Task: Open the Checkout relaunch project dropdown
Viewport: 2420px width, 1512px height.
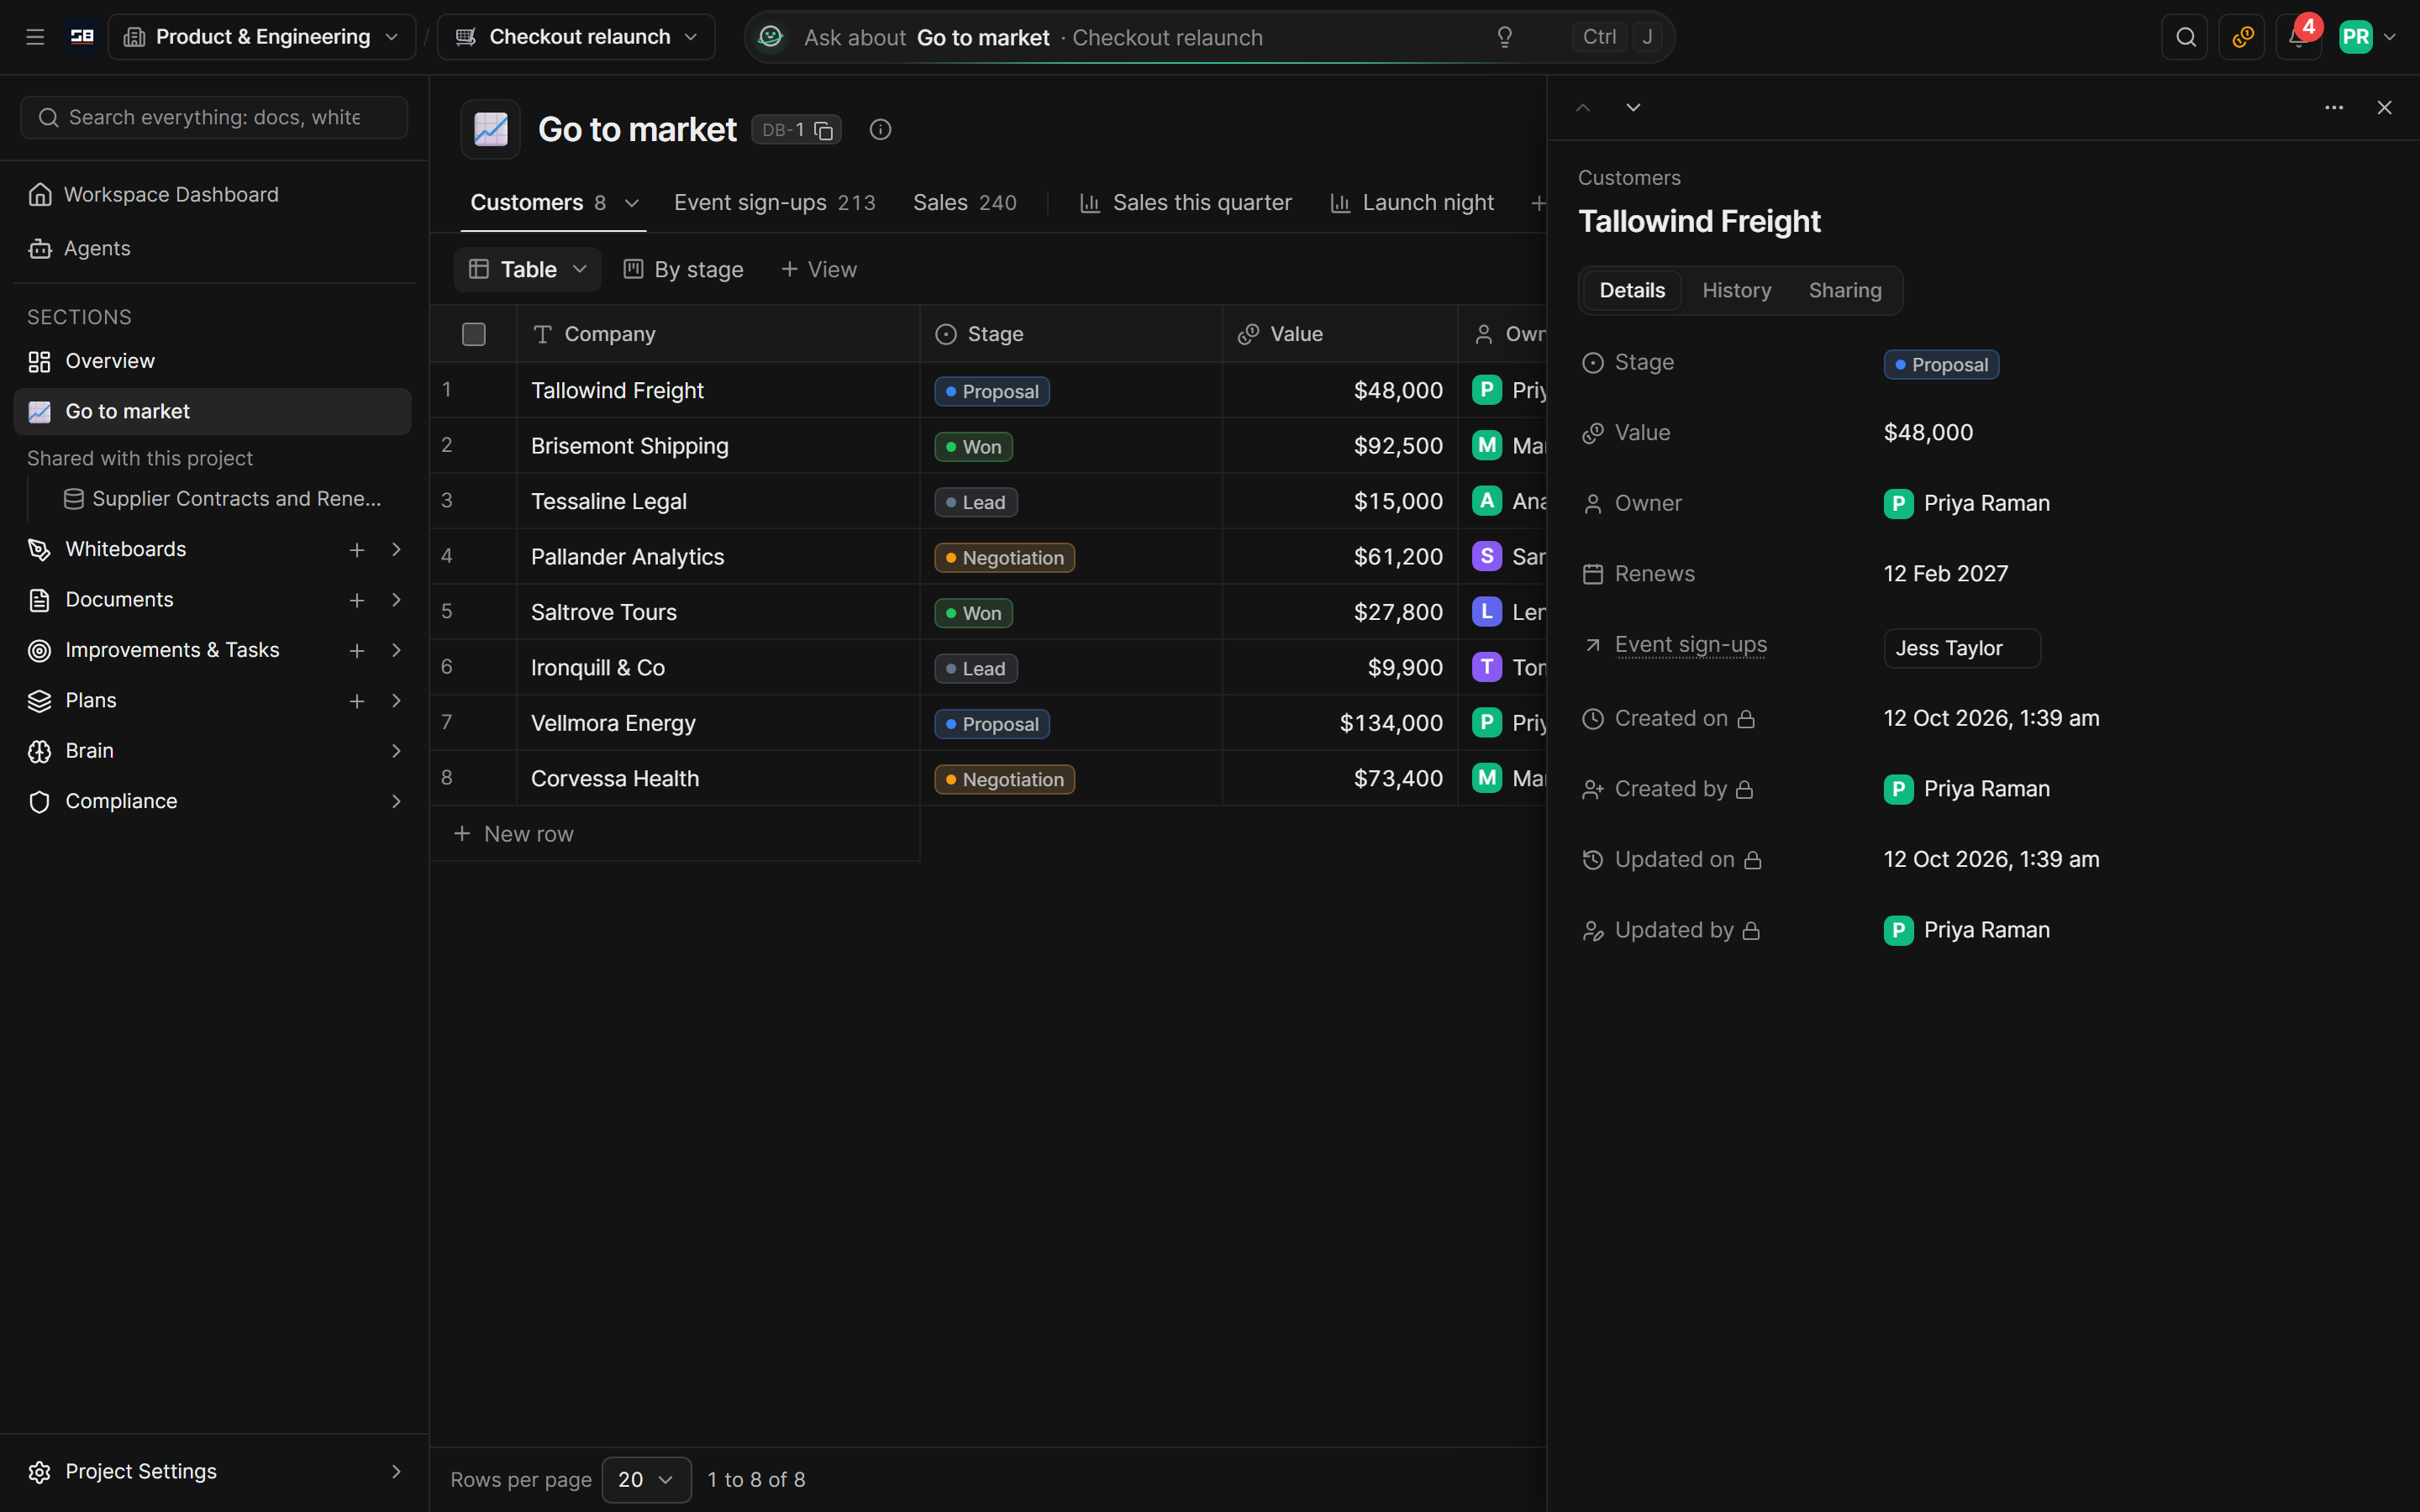Action: [x=576, y=37]
